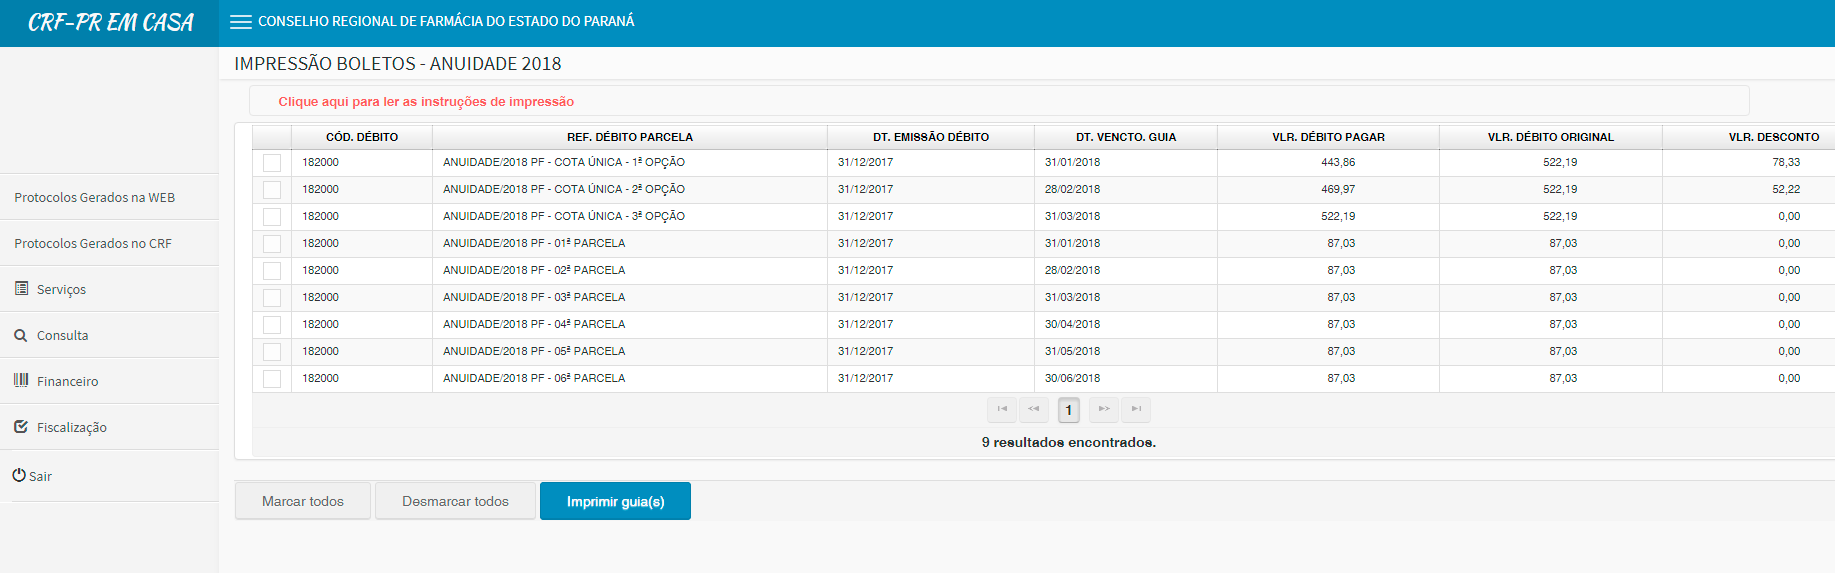Go to next page arrow in paginator
This screenshot has width=1835, height=573.
(x=1104, y=409)
